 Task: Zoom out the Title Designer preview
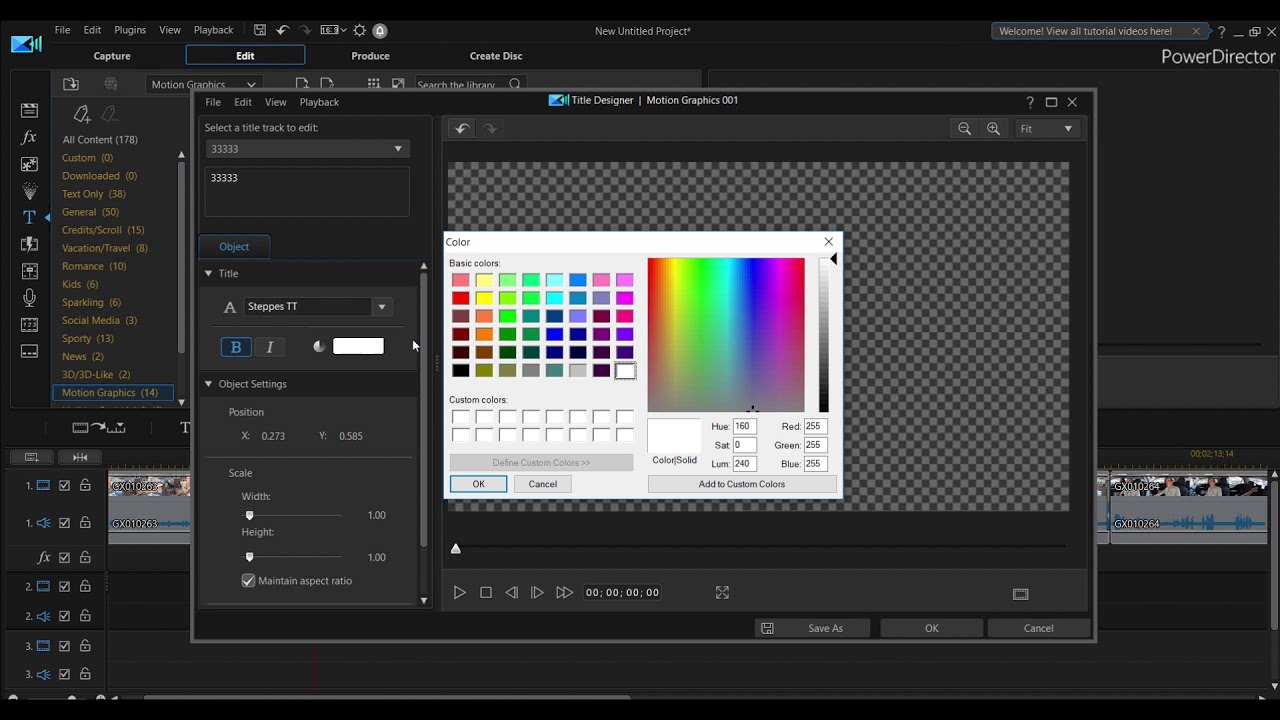click(x=964, y=128)
